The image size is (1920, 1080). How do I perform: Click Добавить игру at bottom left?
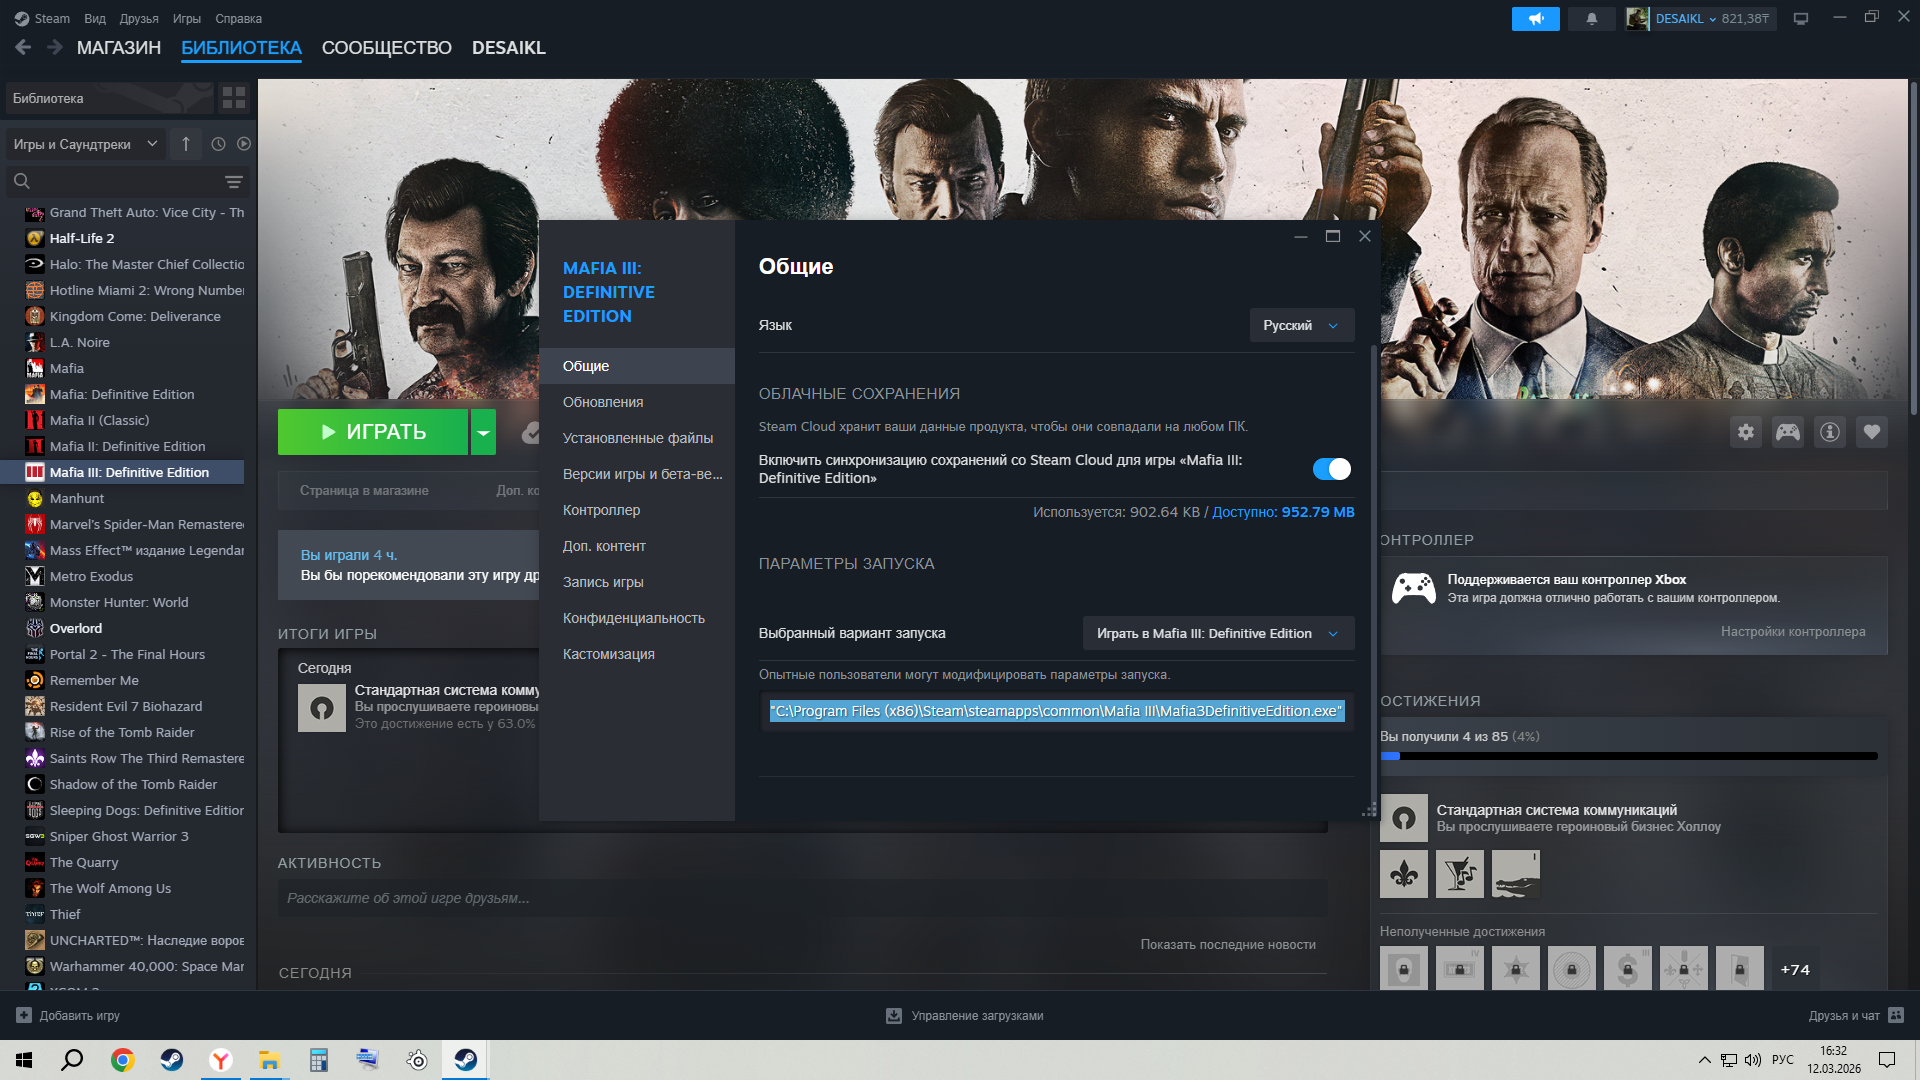pos(68,1016)
